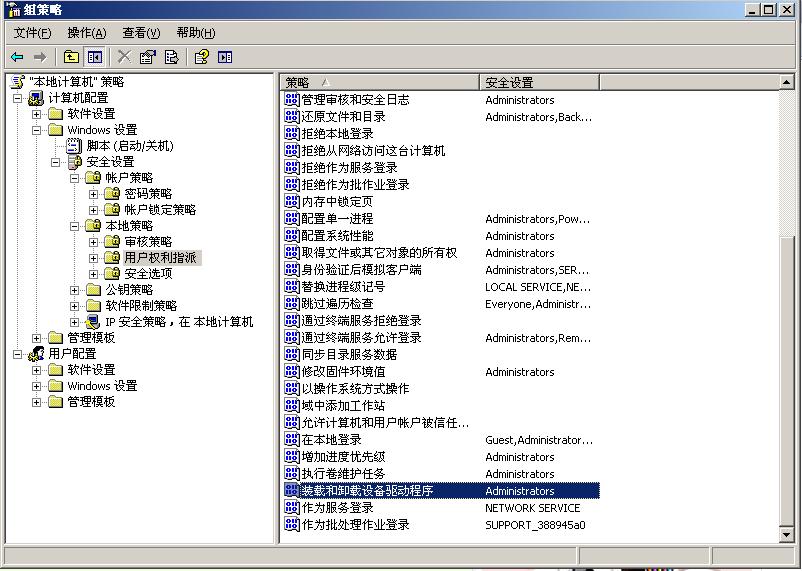This screenshot has width=802, height=571.
Task: Click the scrollbar down arrow
Action: pos(787,535)
